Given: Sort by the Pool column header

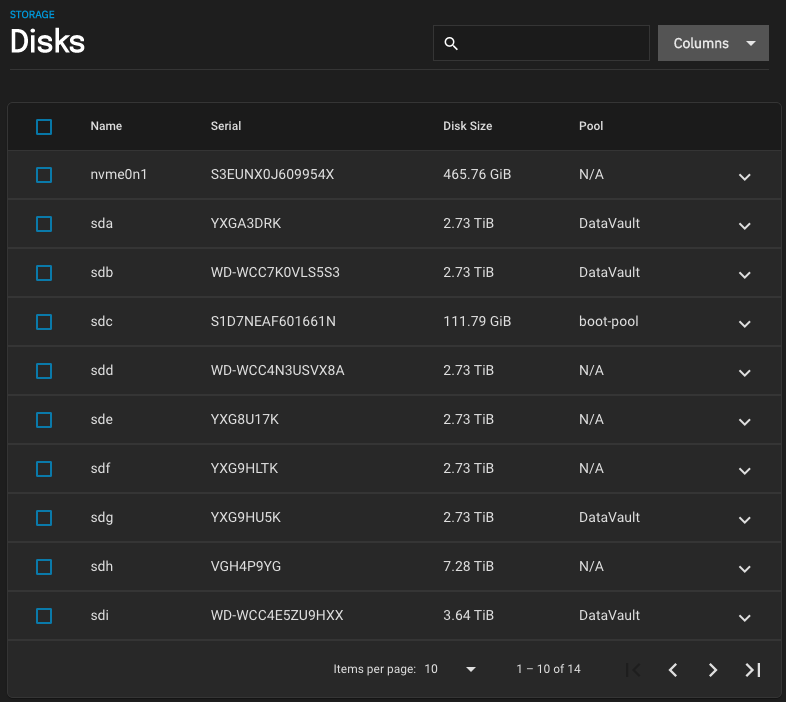Looking at the screenshot, I should tap(591, 126).
